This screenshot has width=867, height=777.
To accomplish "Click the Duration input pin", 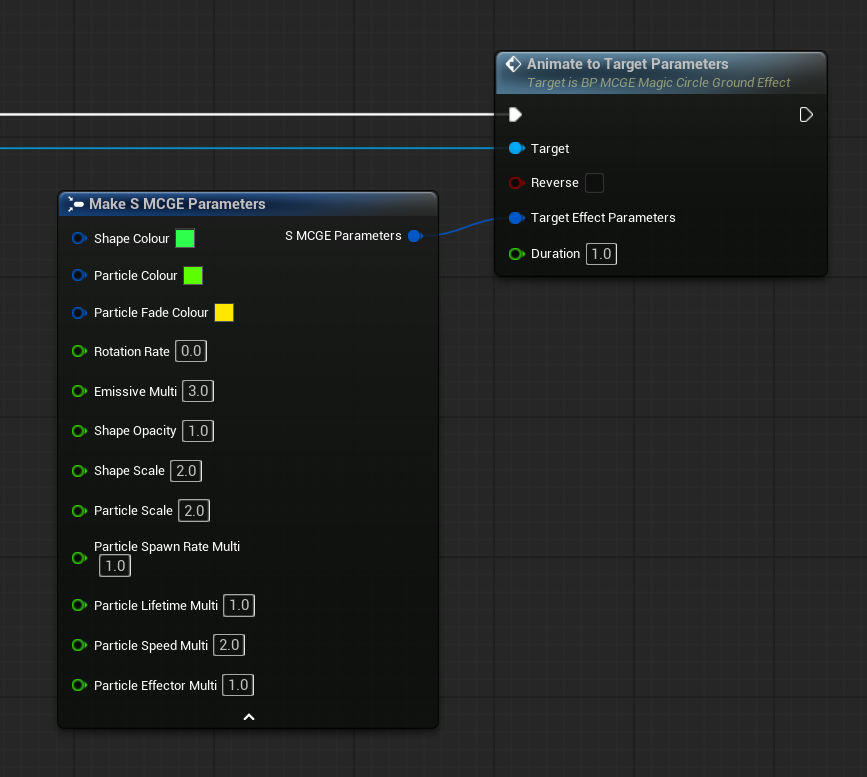I will pyautogui.click(x=516, y=254).
